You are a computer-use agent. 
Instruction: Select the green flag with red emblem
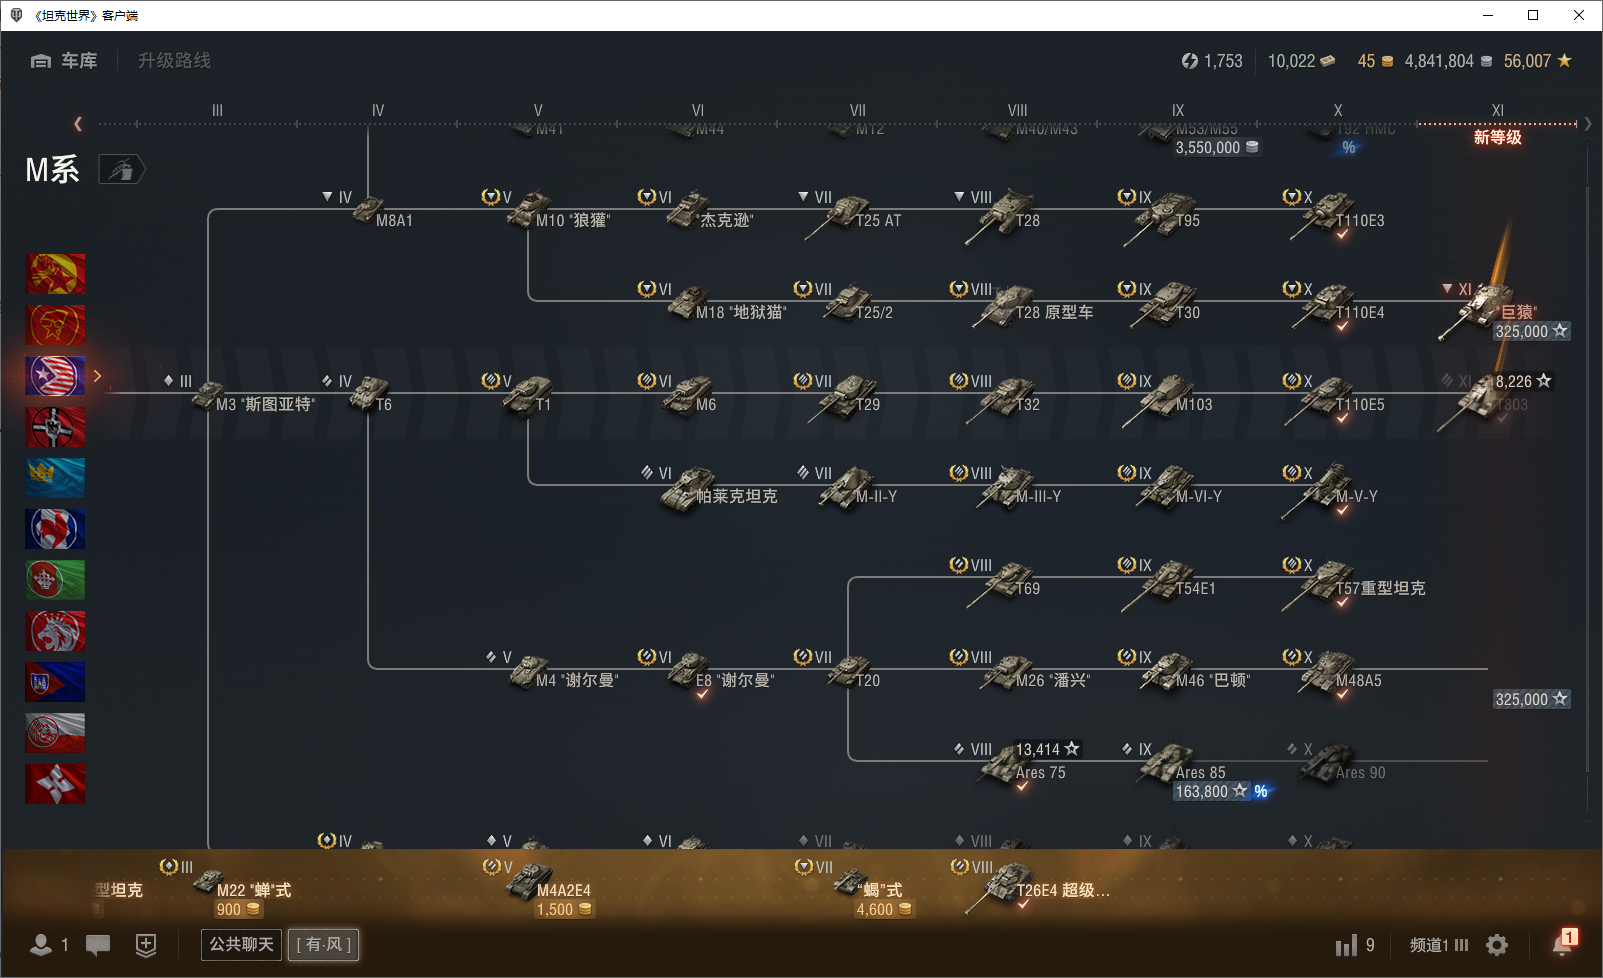pos(55,580)
